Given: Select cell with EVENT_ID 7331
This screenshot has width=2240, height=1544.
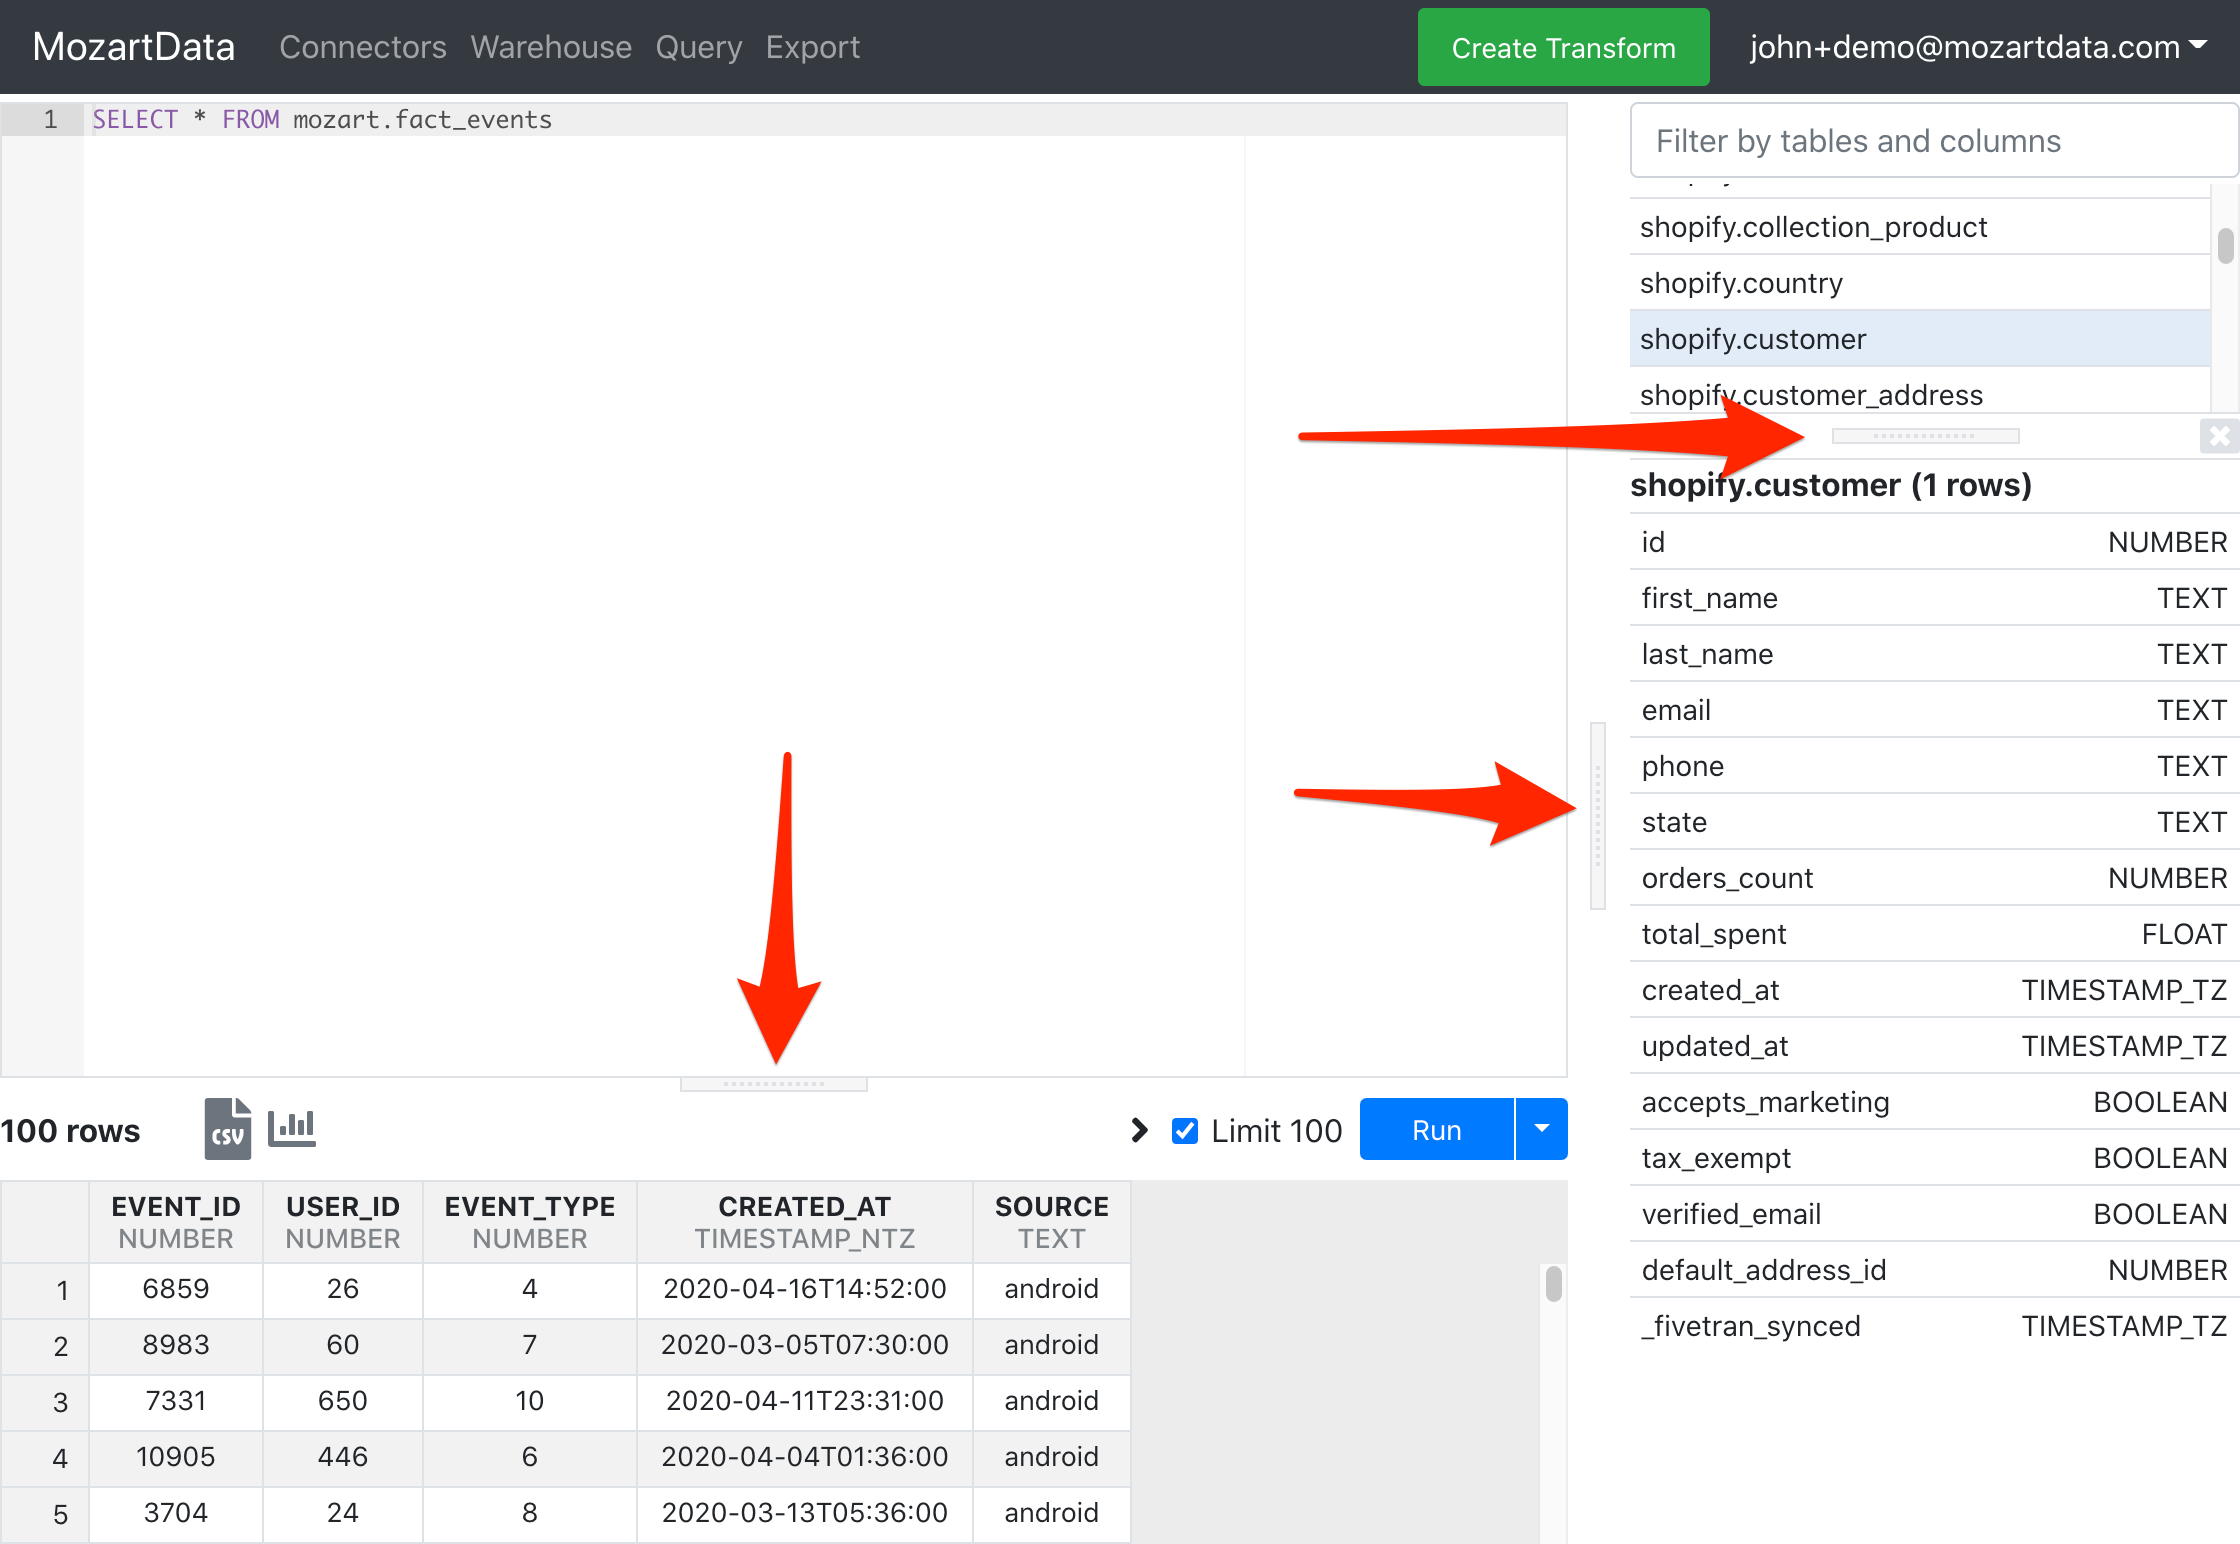Looking at the screenshot, I should click(x=176, y=1401).
